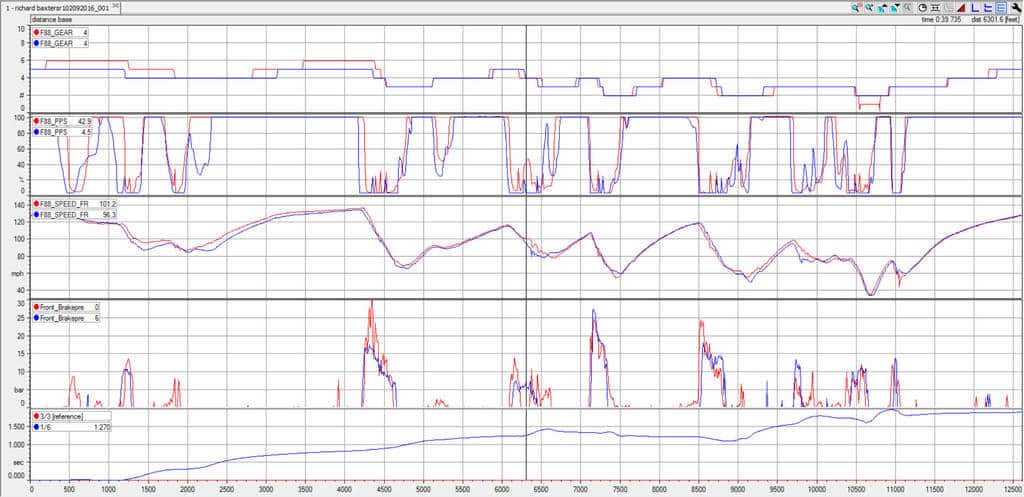
Task: Select the blue F88_GEAR legend entry
Action: click(x=63, y=43)
